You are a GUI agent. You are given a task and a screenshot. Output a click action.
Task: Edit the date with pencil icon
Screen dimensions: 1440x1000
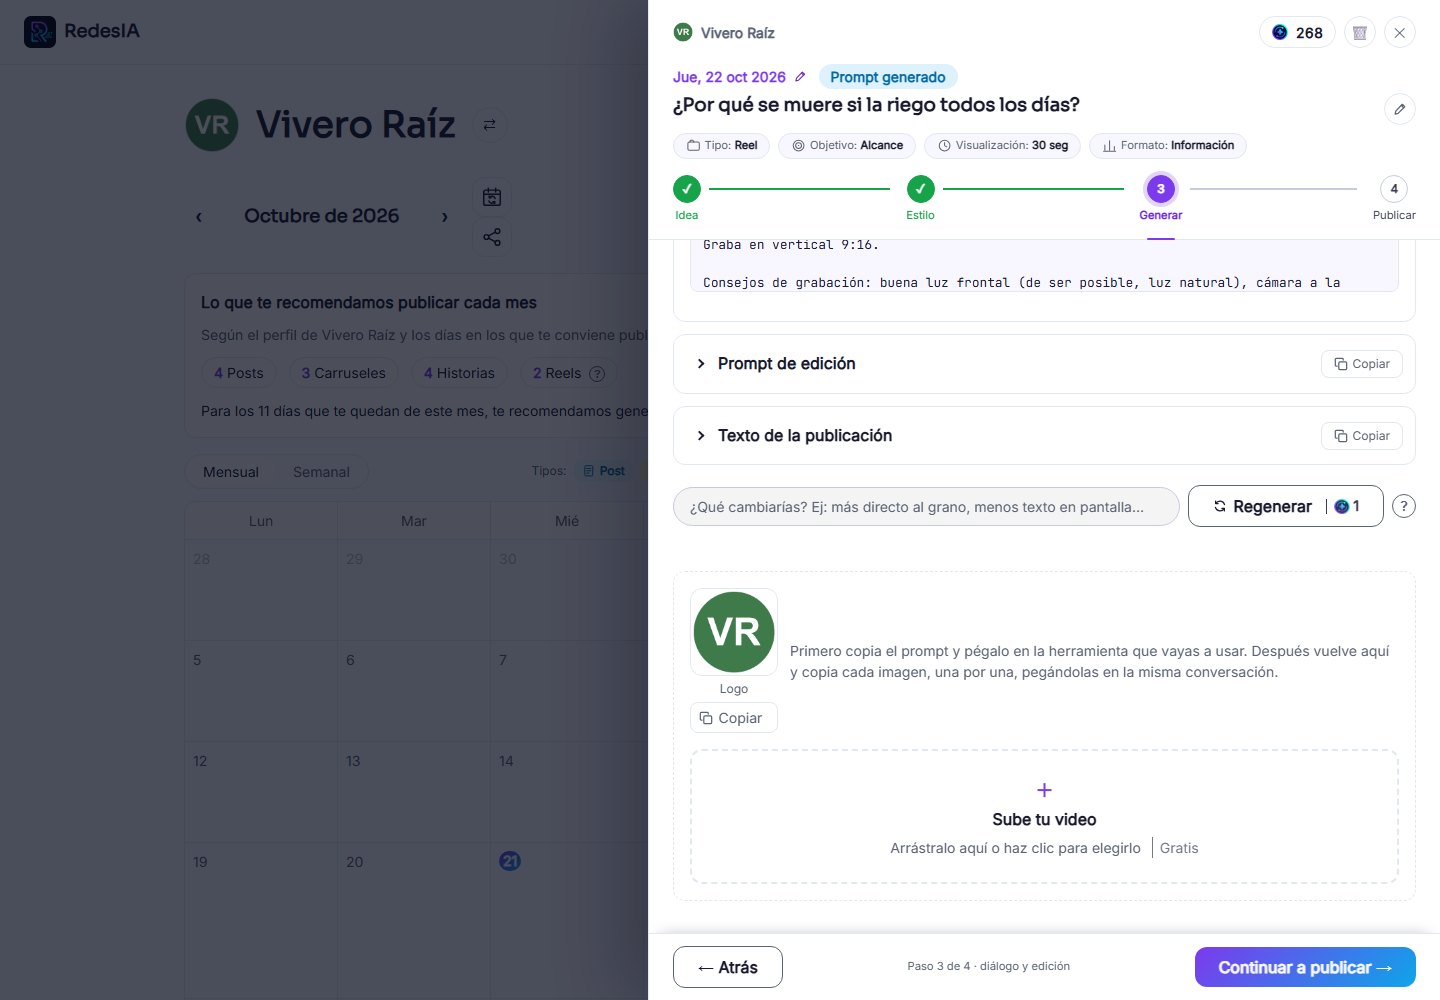pyautogui.click(x=800, y=77)
